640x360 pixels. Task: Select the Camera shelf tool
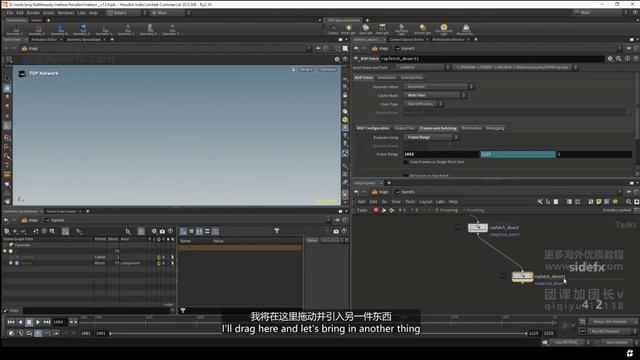click(333, 29)
